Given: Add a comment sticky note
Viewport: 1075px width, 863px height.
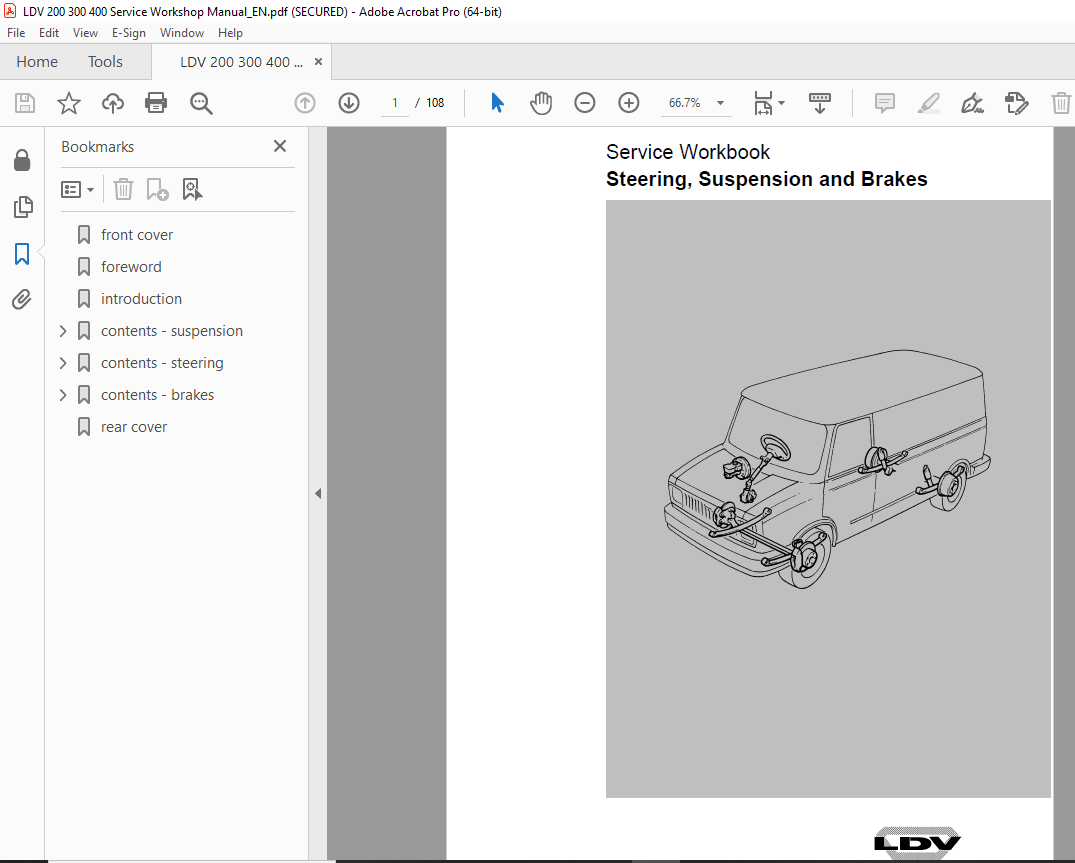Looking at the screenshot, I should tap(884, 103).
